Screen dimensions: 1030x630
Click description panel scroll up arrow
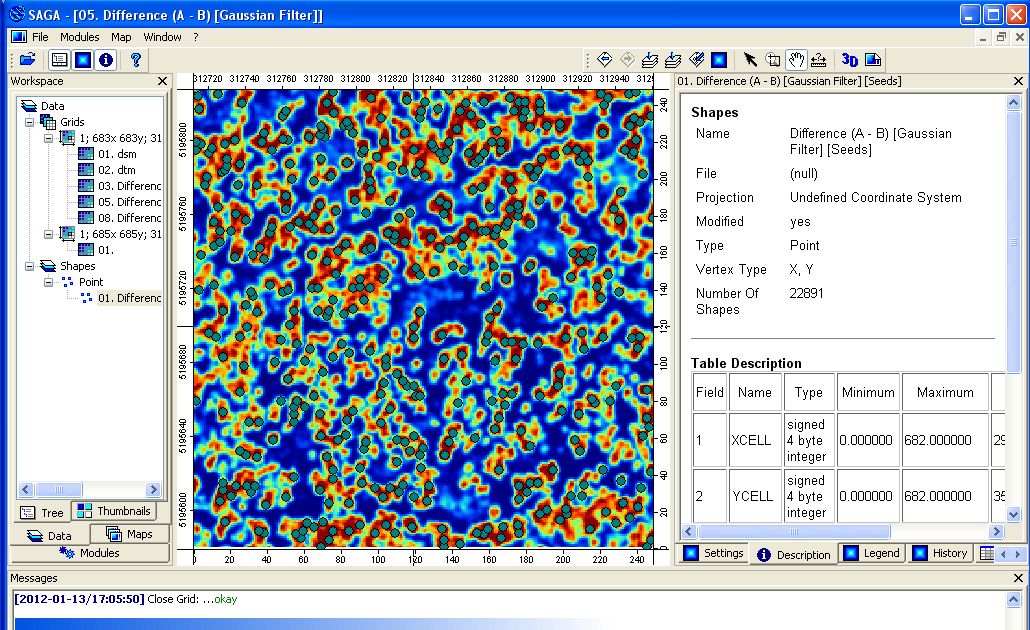(x=1014, y=102)
